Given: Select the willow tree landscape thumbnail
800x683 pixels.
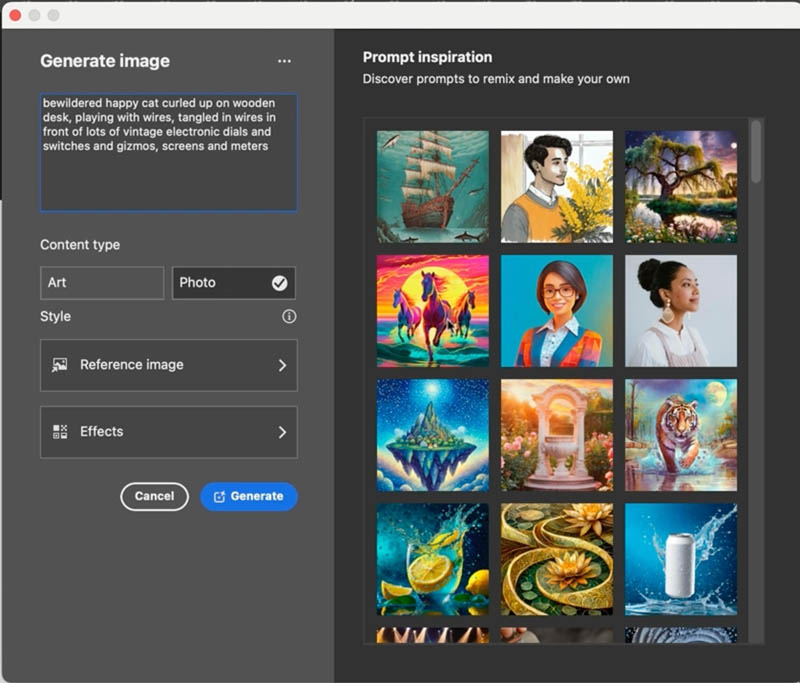Looking at the screenshot, I should pyautogui.click(x=681, y=187).
